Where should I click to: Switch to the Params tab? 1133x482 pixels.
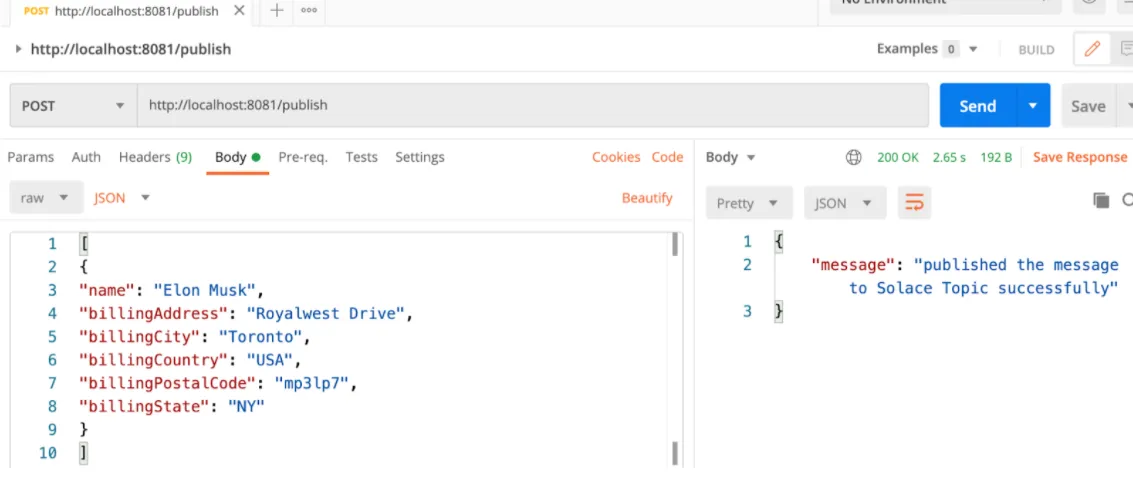(x=30, y=157)
